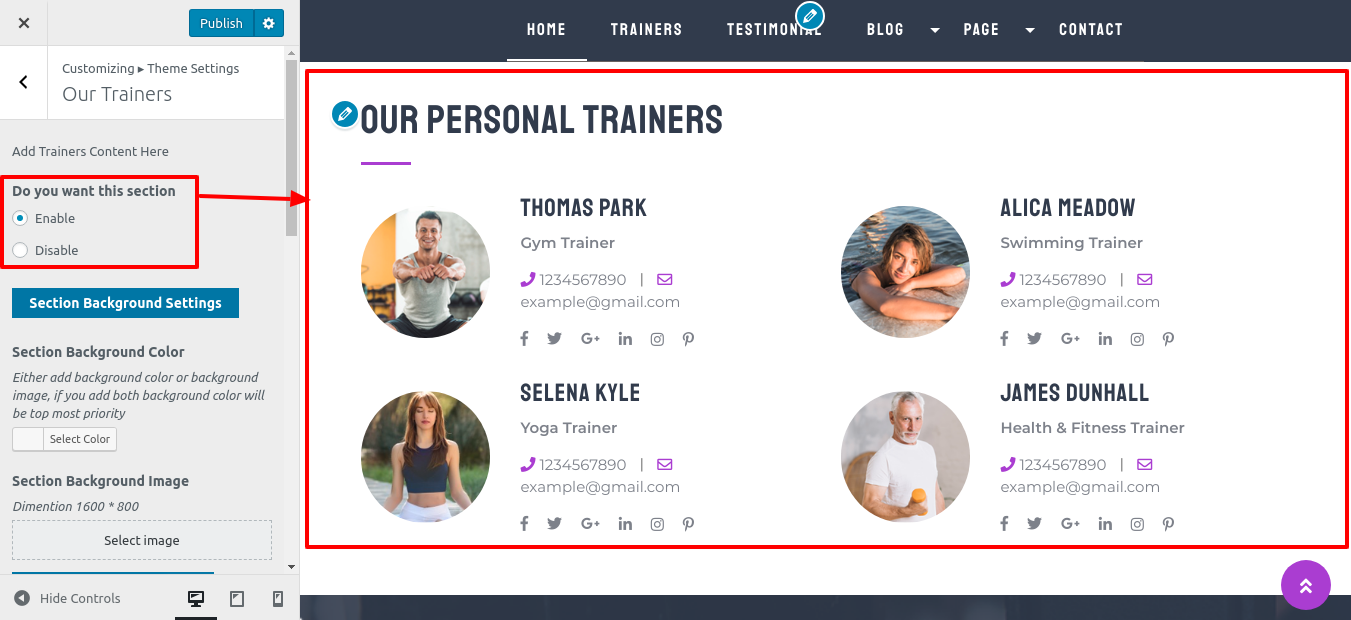Hide Controls in the customizer footer
The height and width of the screenshot is (620, 1351).
tap(67, 599)
